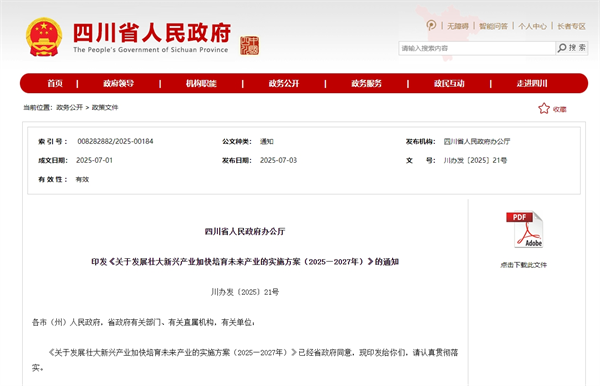
Task: Click centered document number 川办发〔2025〕21号
Action: pos(245,292)
